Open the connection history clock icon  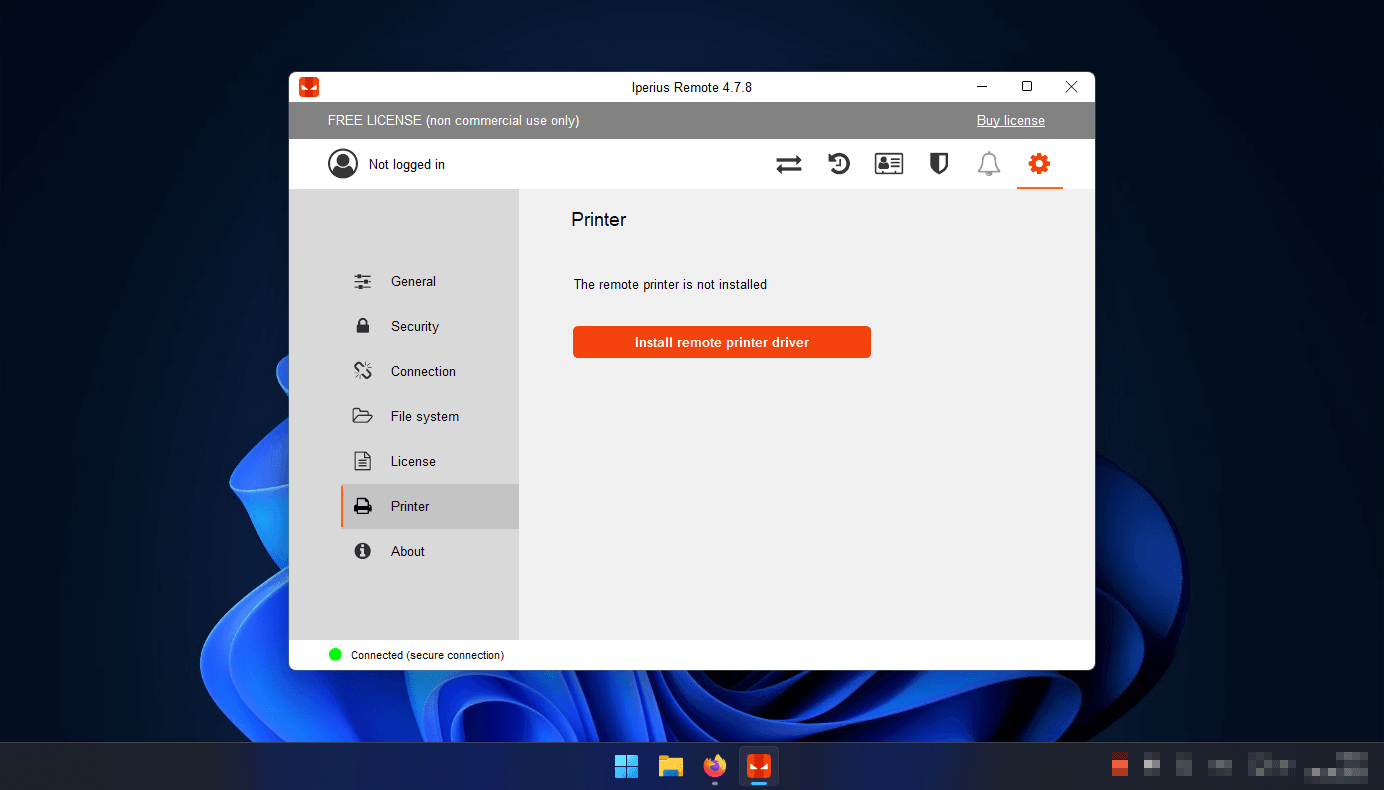pyautogui.click(x=839, y=164)
